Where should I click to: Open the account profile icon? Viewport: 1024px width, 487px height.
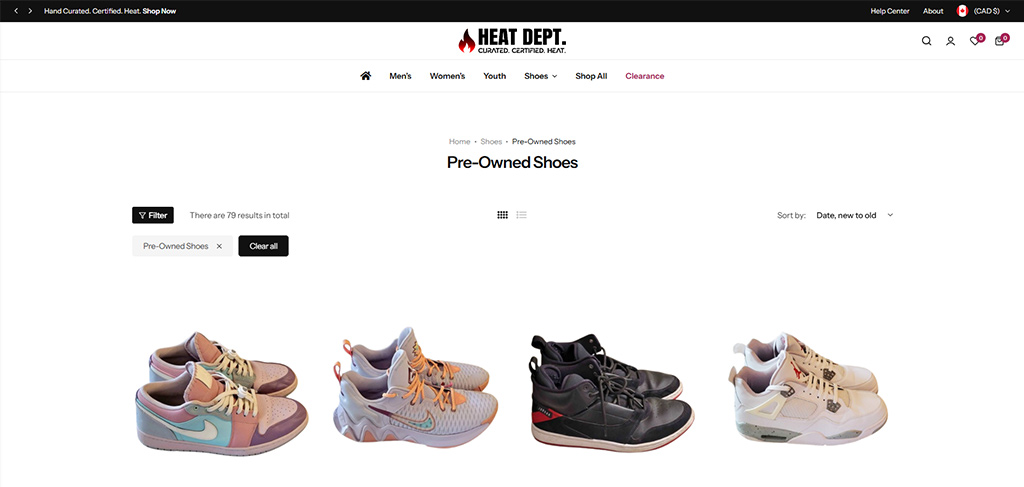(950, 41)
